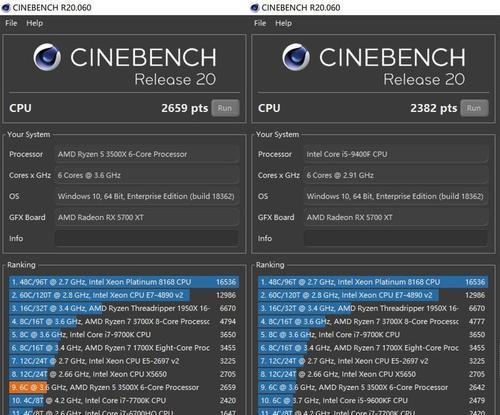Image resolution: width=500 pixels, height=415 pixels.
Task: Click the Cinebench title bar icon in right window
Action: pos(255,7)
